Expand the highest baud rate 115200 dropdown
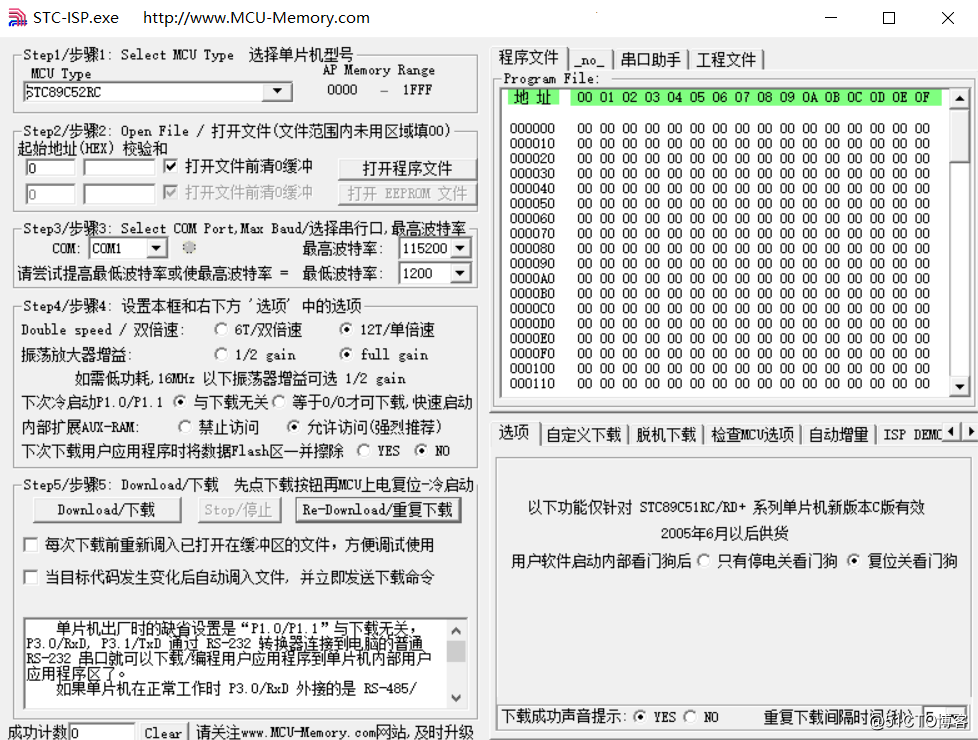This screenshot has height=740, width=978. [x=463, y=247]
